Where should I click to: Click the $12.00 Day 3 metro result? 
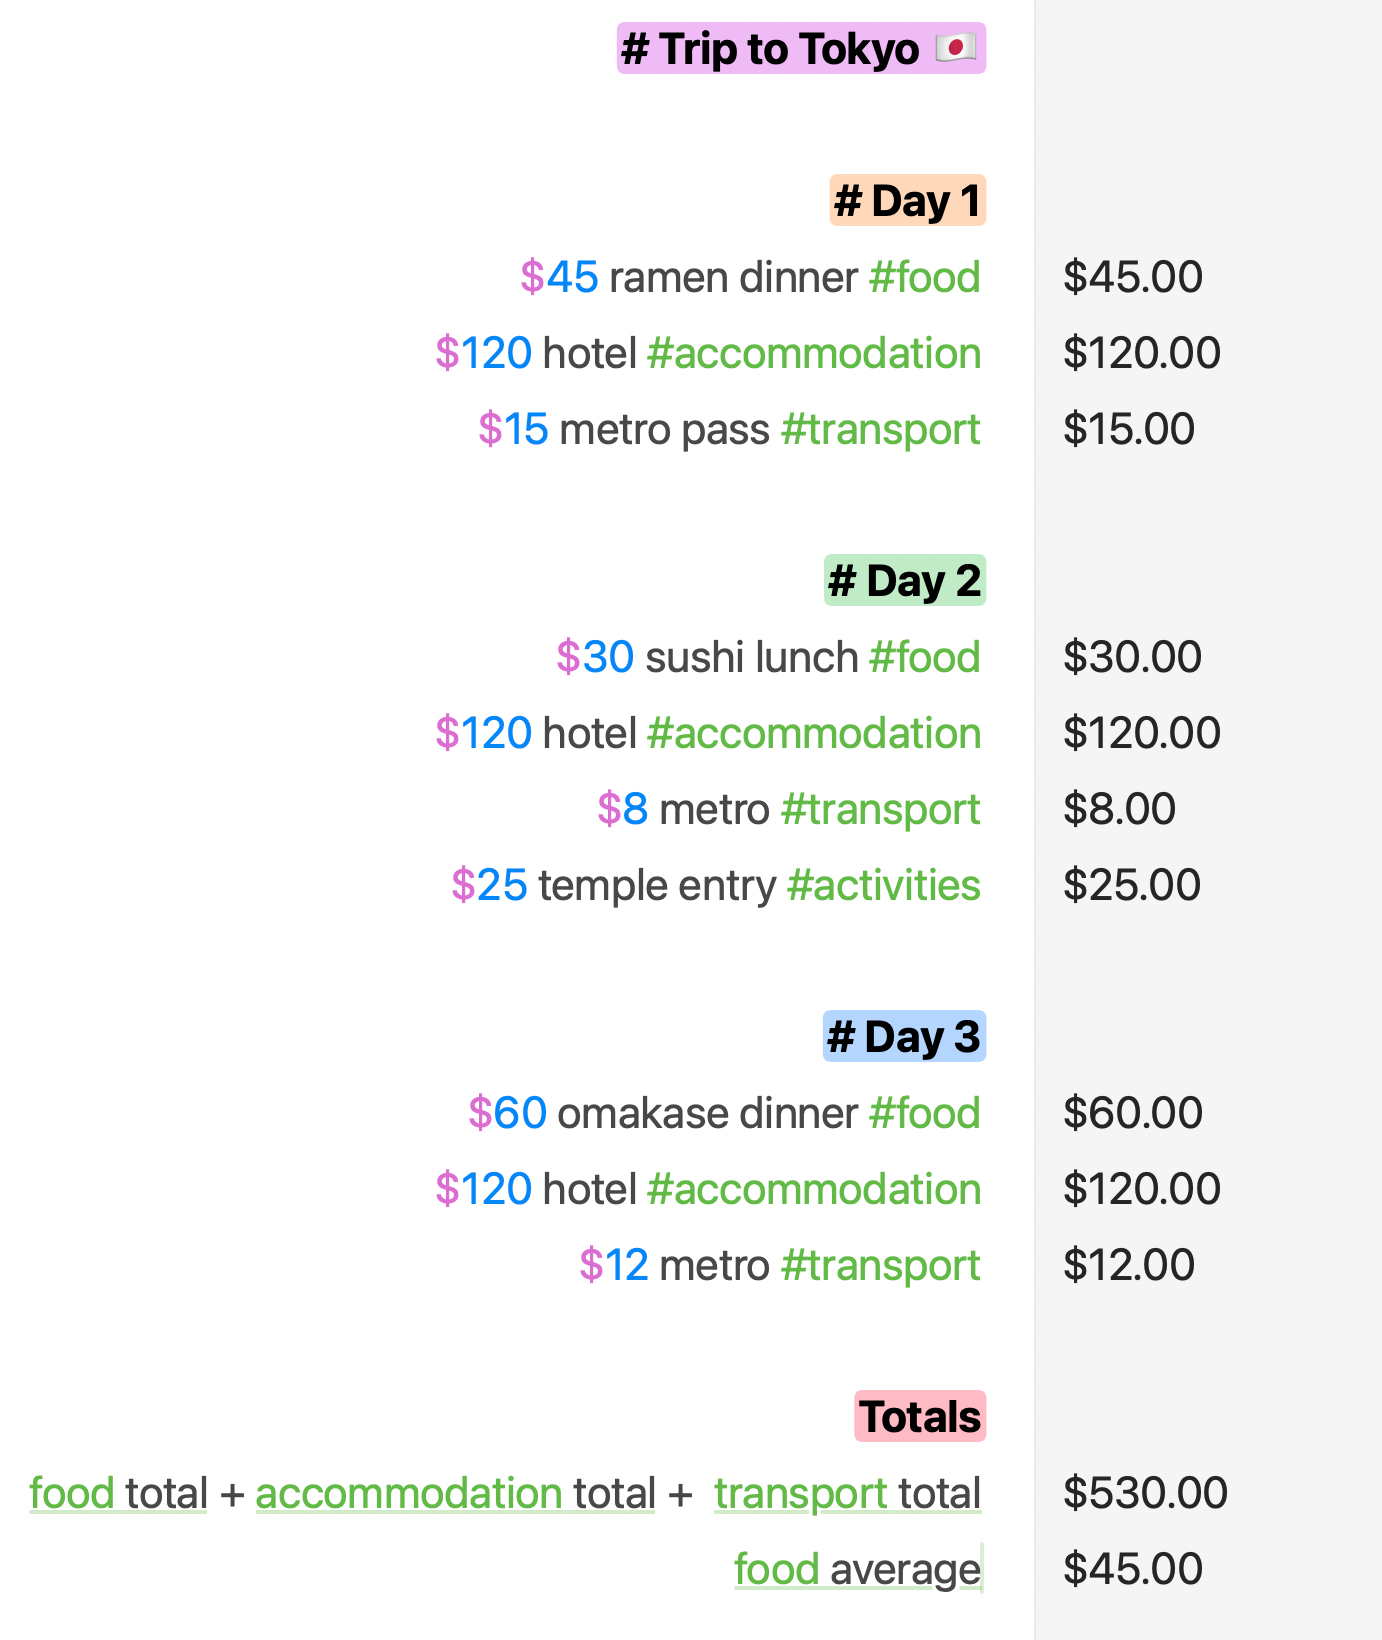point(1128,1265)
